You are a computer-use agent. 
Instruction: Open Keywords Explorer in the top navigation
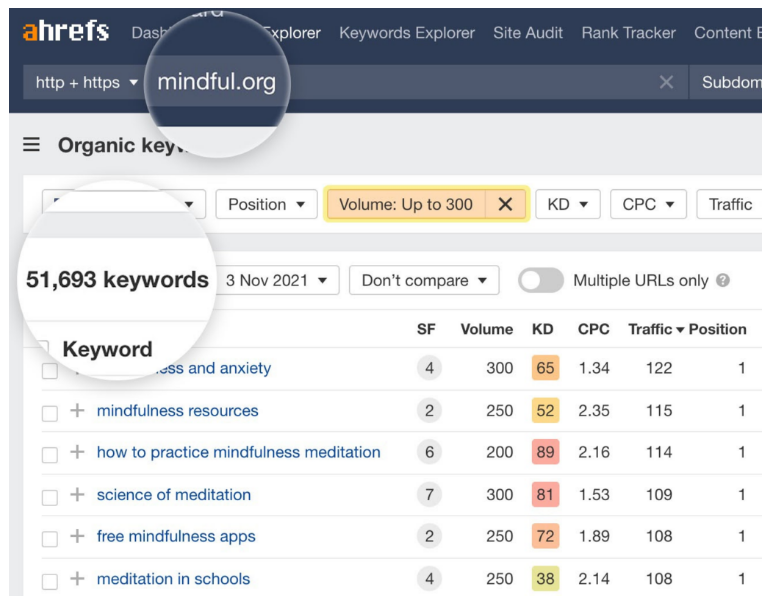pyautogui.click(x=407, y=33)
